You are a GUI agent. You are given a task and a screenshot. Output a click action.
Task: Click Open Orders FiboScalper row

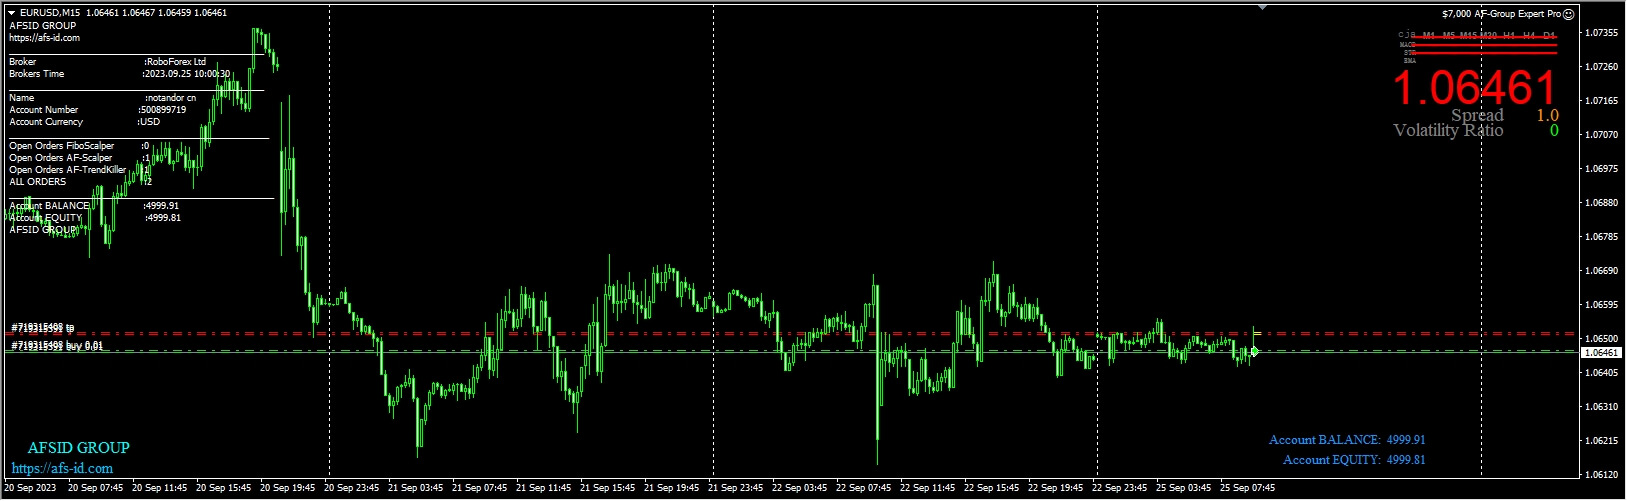pyautogui.click(x=79, y=146)
